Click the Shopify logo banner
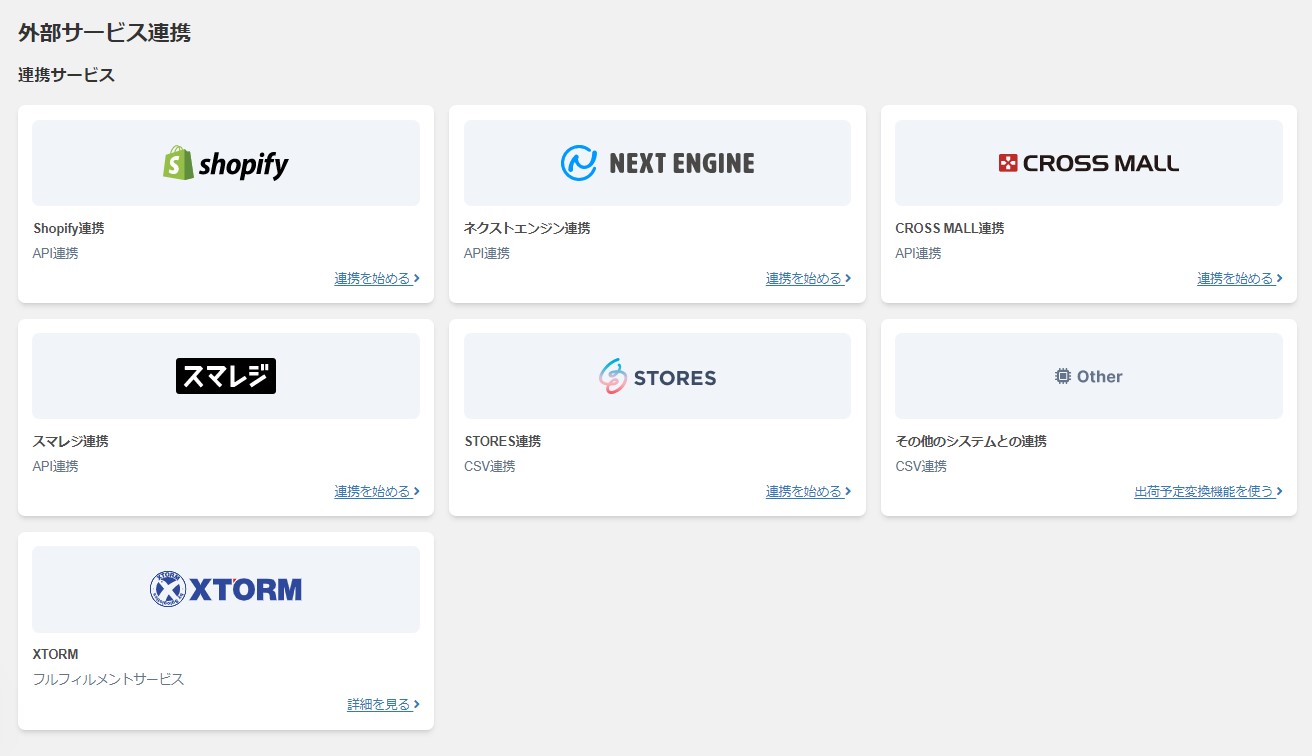The image size is (1312, 756). [x=226, y=163]
